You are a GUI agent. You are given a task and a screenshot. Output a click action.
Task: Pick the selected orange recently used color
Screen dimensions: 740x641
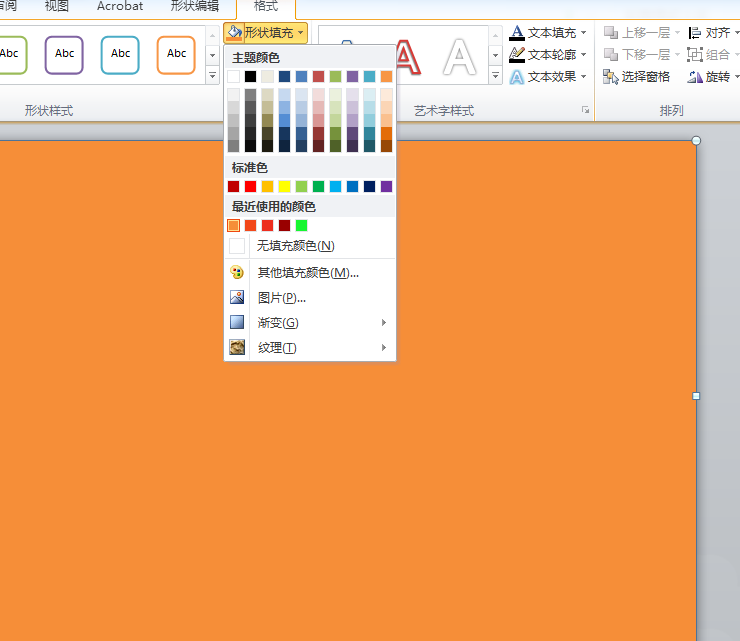point(234,226)
